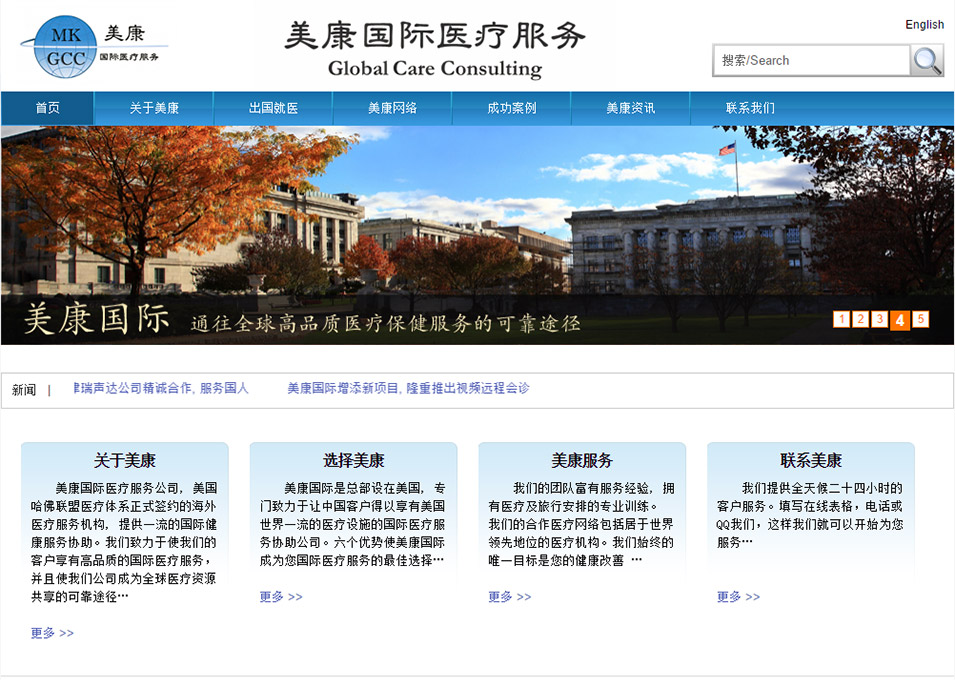Open the 美康资讯 menu item
The height and width of the screenshot is (680, 955).
pyautogui.click(x=630, y=108)
